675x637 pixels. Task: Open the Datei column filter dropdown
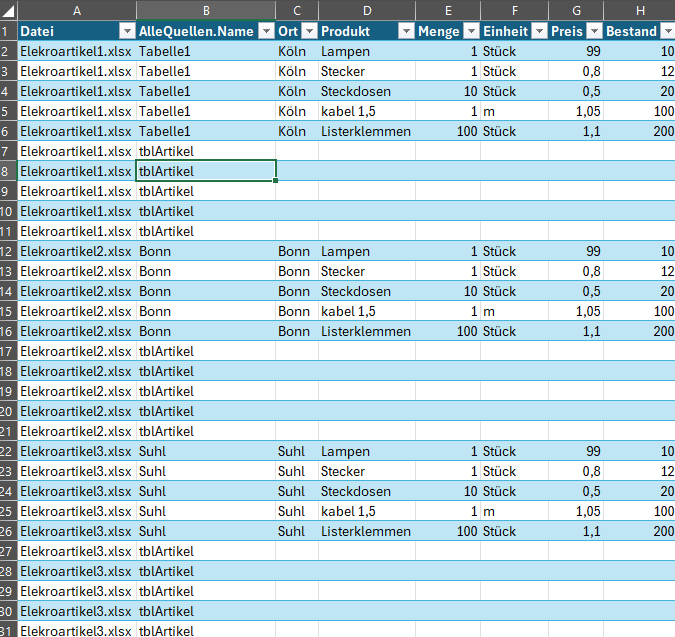click(126, 31)
